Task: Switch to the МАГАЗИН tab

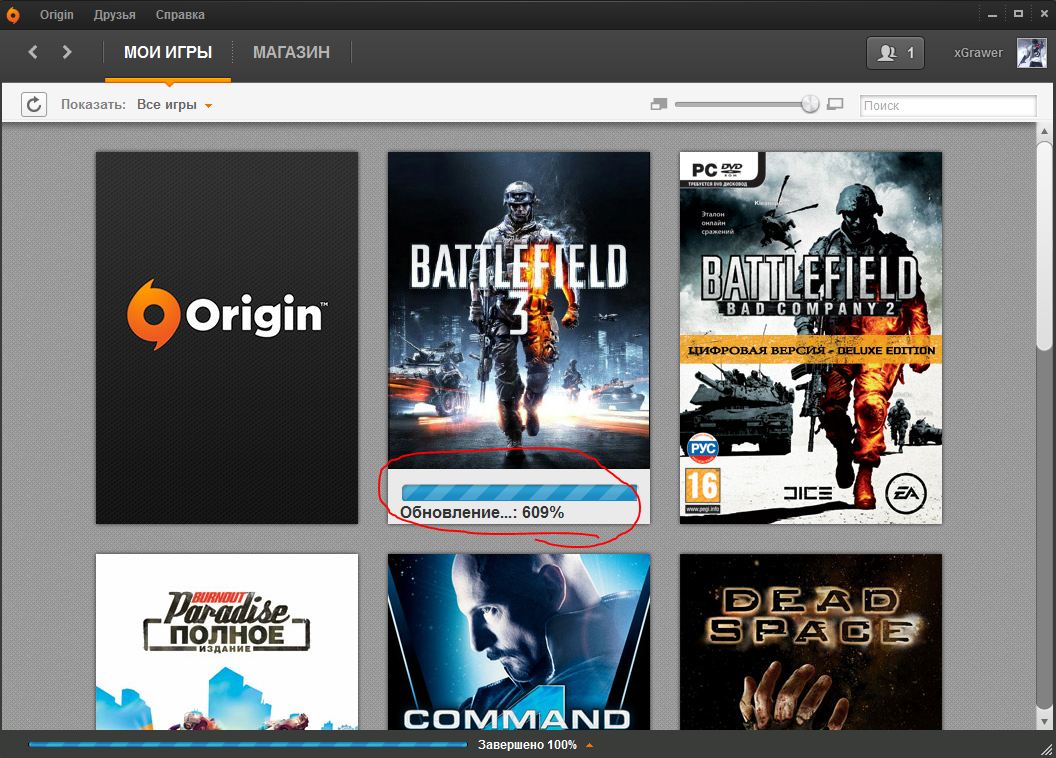Action: click(x=292, y=53)
